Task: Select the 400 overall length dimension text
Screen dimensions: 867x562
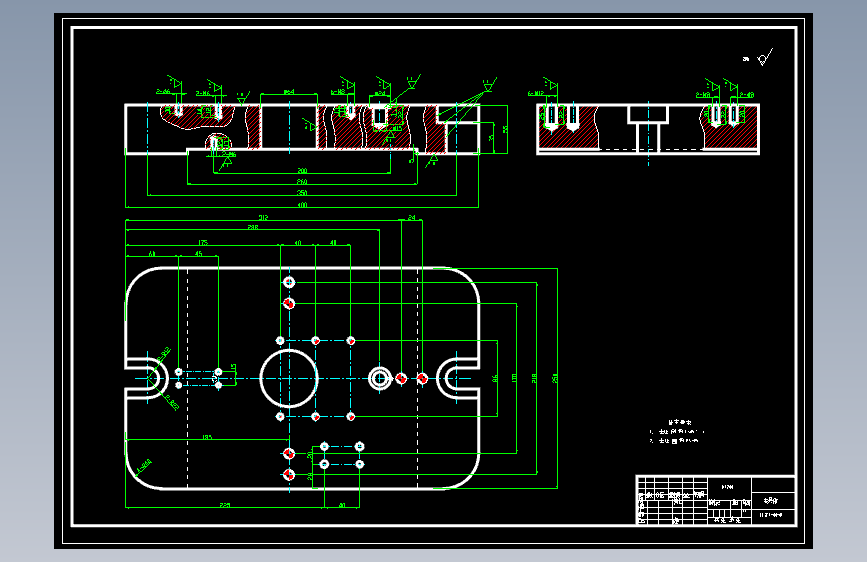Action: point(302,205)
